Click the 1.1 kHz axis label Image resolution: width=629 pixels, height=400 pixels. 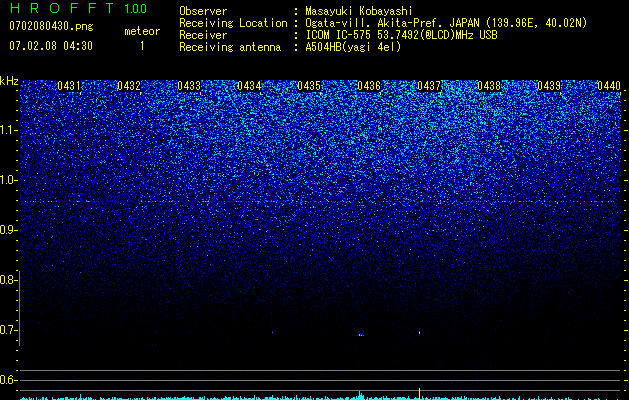click(x=9, y=130)
